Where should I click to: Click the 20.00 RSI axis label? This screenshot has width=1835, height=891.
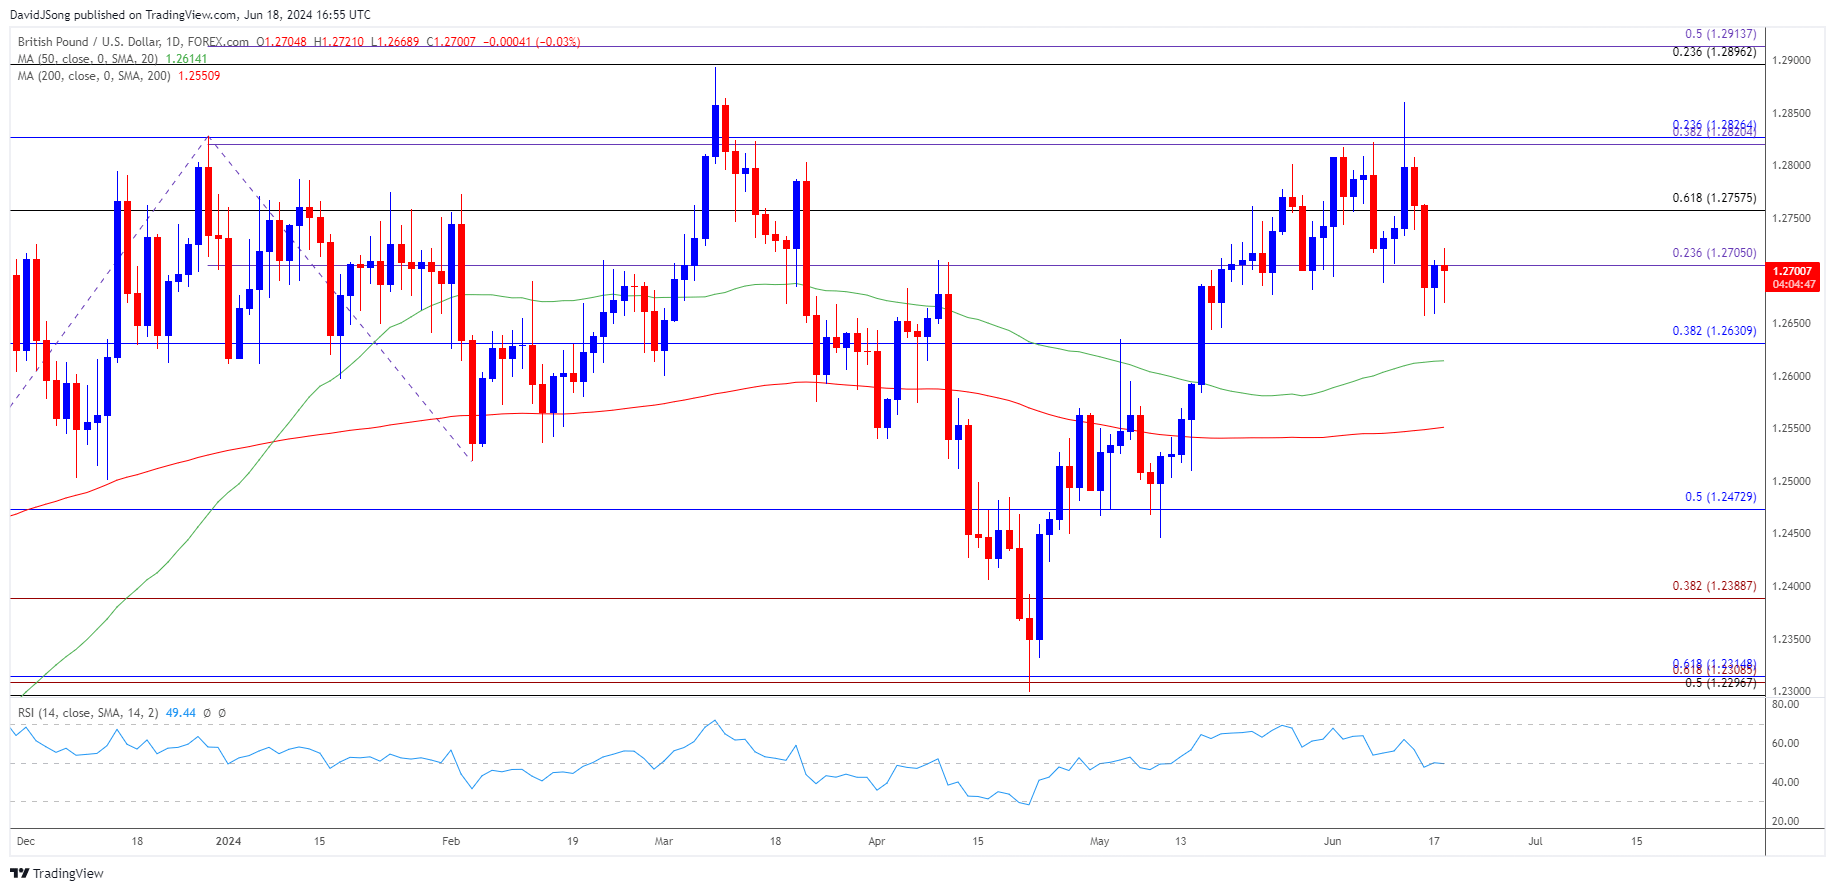point(1785,821)
